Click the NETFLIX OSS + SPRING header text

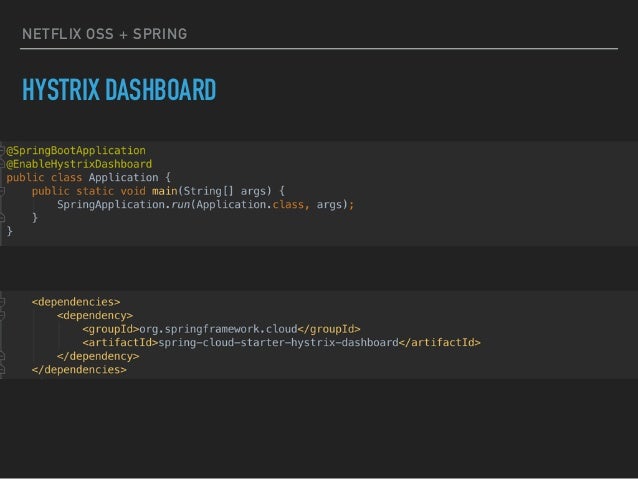pos(105,34)
